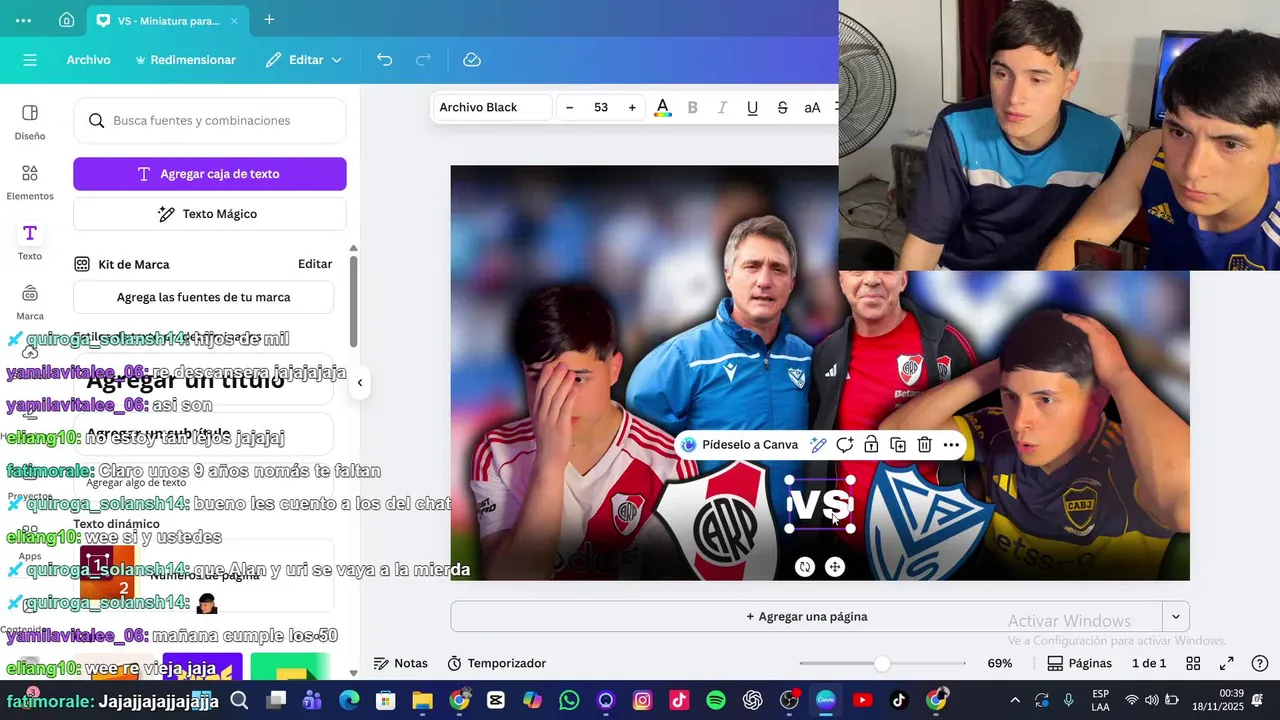
Task: Open the Temporizador timer
Action: click(496, 663)
